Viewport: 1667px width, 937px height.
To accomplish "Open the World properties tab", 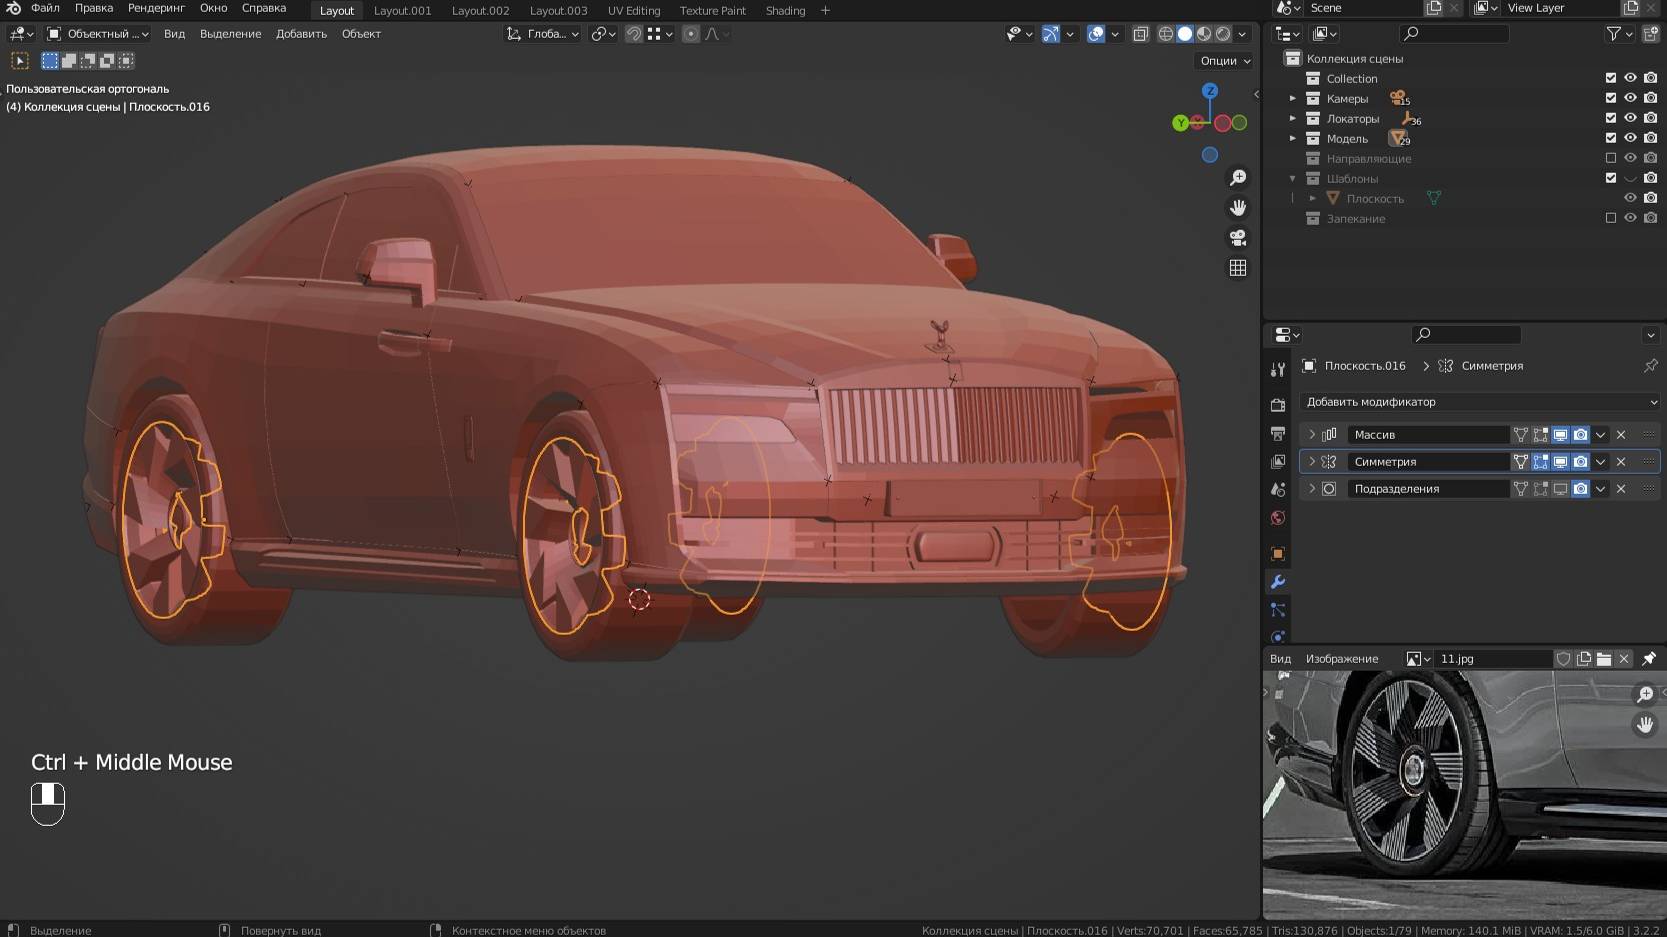I will [1277, 517].
